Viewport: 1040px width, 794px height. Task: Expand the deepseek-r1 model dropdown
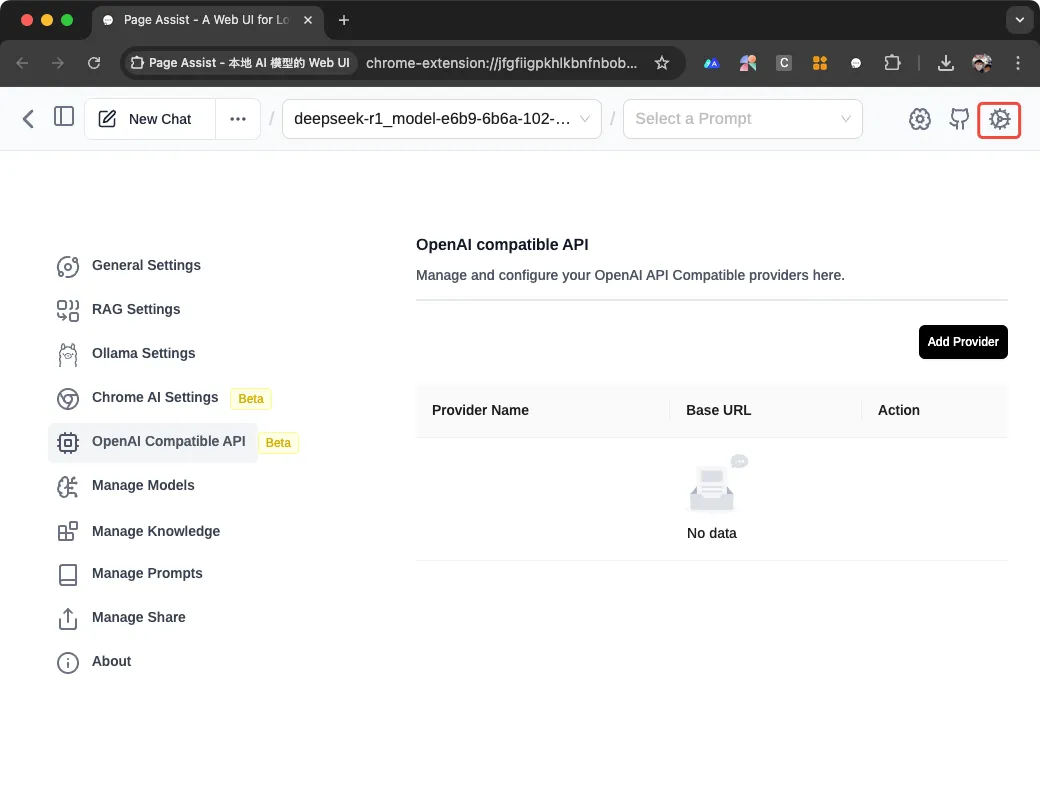click(x=442, y=119)
